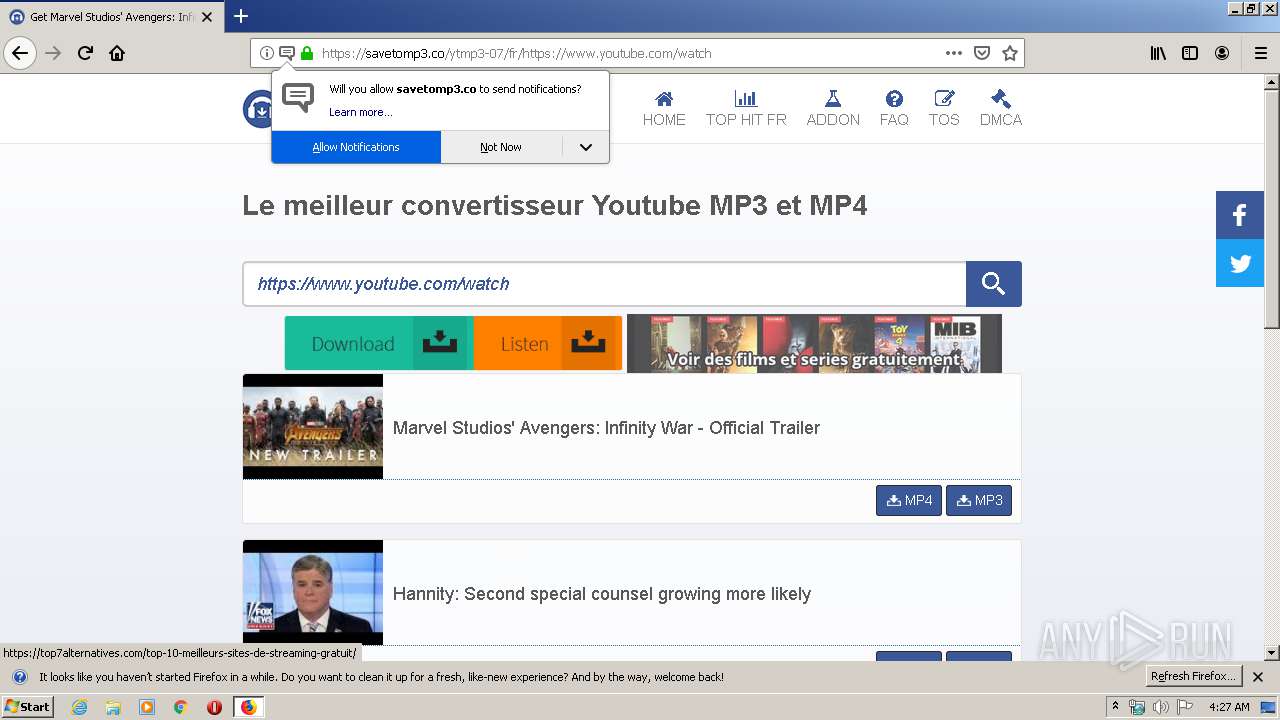Open TOS navigation item
1280x720 pixels.
pyautogui.click(x=944, y=109)
